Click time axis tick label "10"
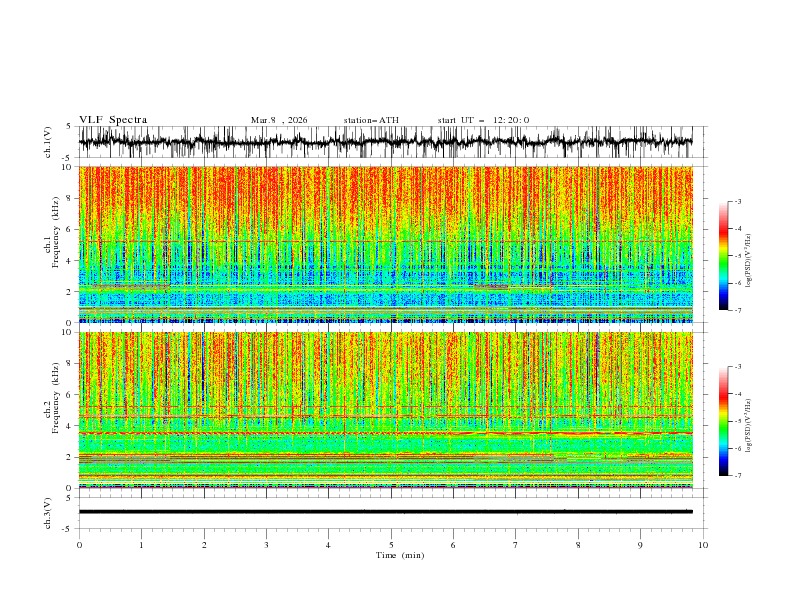This screenshot has height=612, width=792. (703, 545)
